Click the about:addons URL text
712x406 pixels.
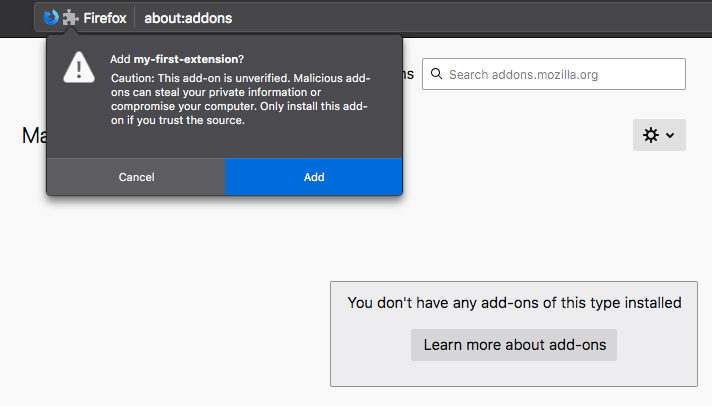(x=188, y=18)
